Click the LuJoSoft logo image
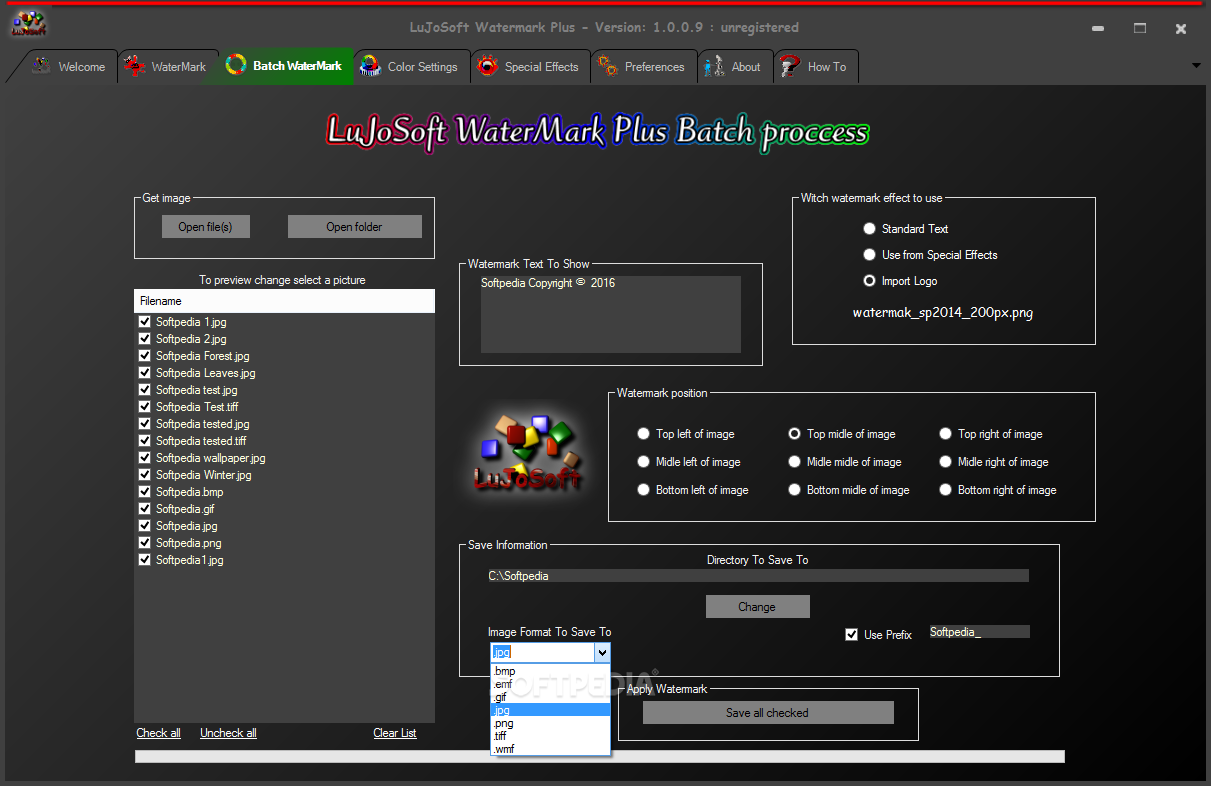Viewport: 1211px width, 786px height. 528,452
